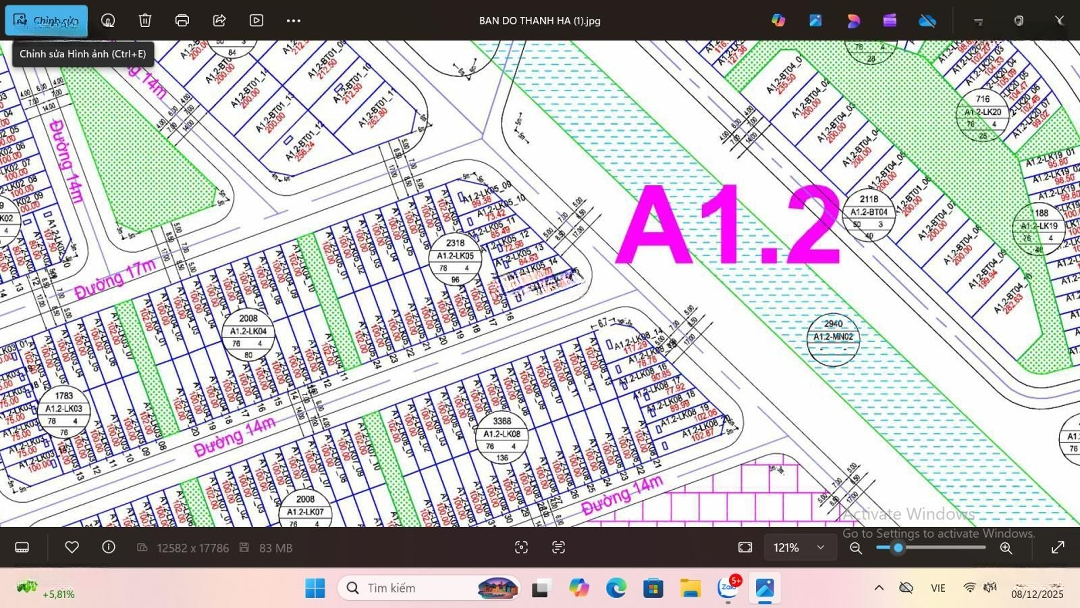Click the delete trash can icon
The height and width of the screenshot is (608, 1080).
[x=145, y=20]
